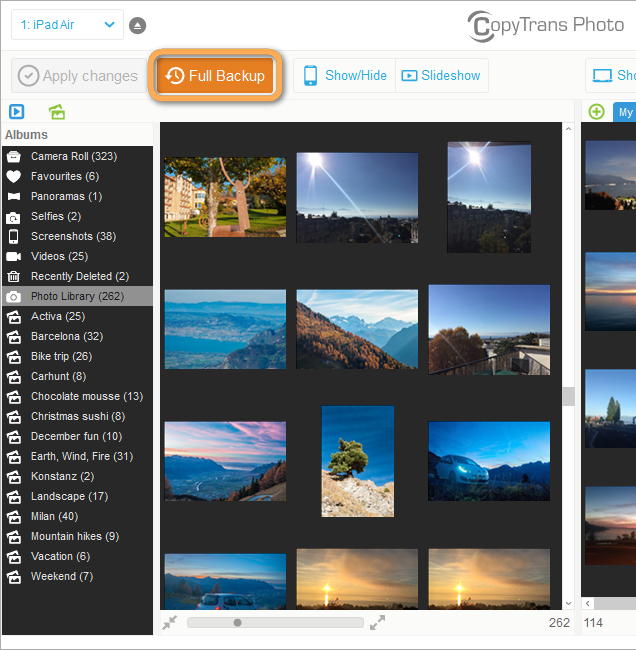636x650 pixels.
Task: Adjust the thumbnail size slider
Action: (x=237, y=622)
